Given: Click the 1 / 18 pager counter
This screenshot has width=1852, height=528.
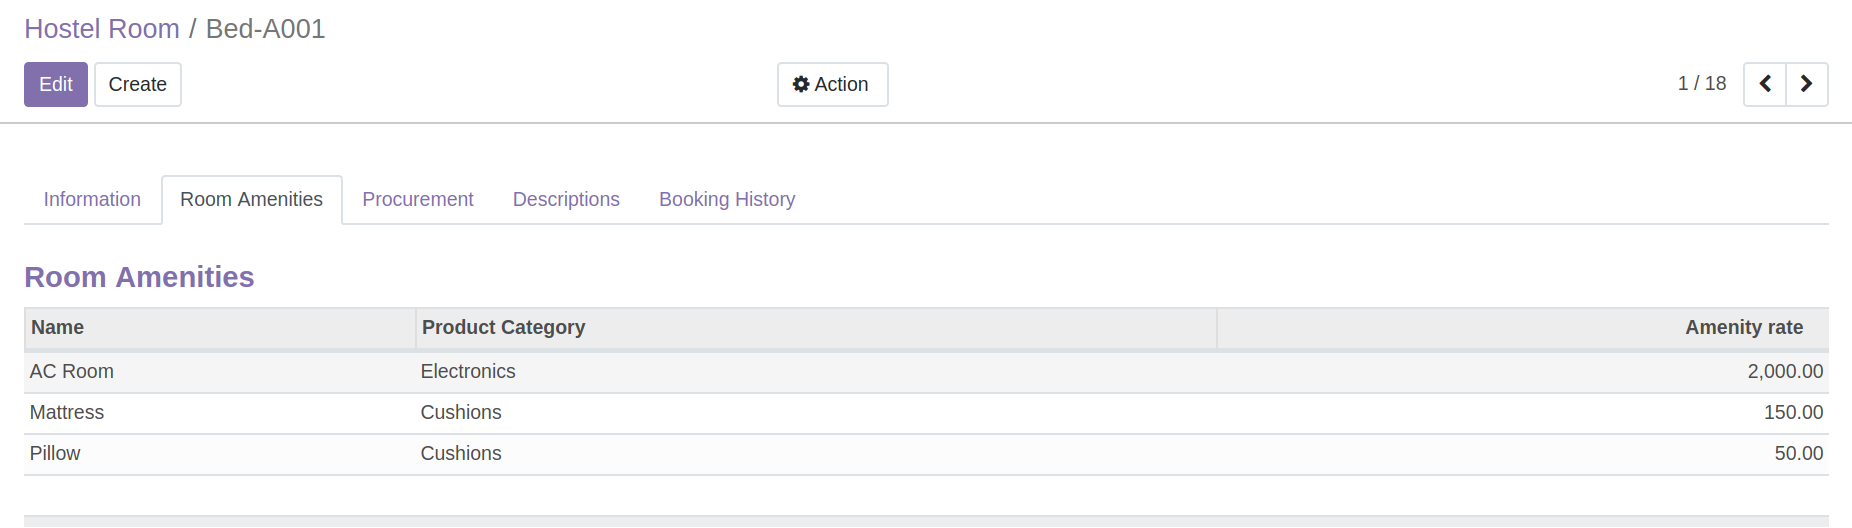Looking at the screenshot, I should pyautogui.click(x=1702, y=84).
